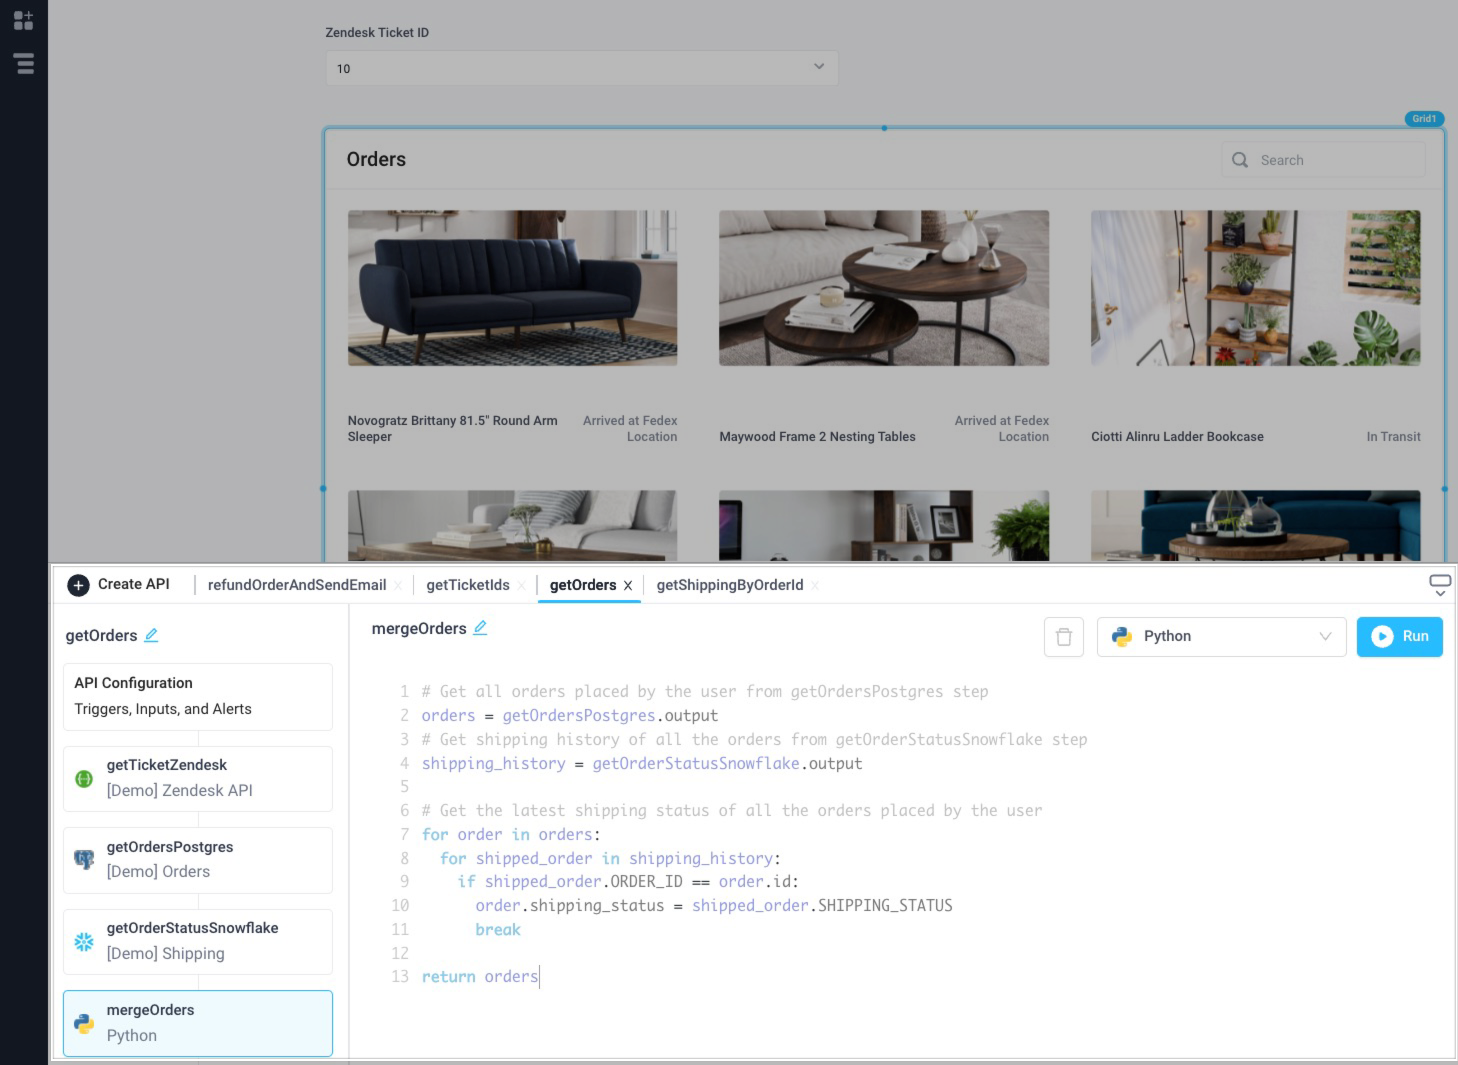This screenshot has height=1065, width=1458.
Task: Click the magnifier icon in Orders search bar
Action: click(x=1240, y=160)
